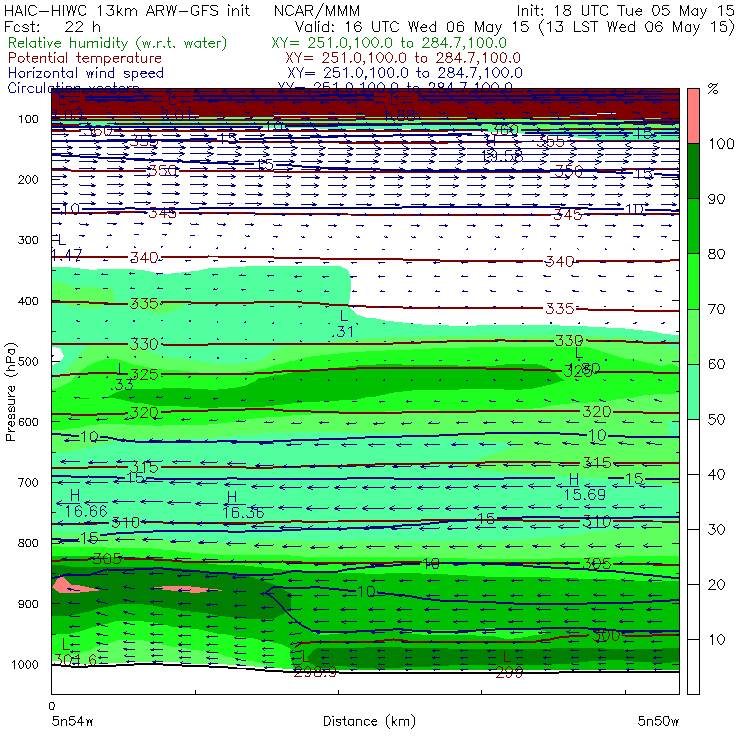Click the wind minimum value '.33'
The height and width of the screenshot is (740, 740).
(x=122, y=385)
